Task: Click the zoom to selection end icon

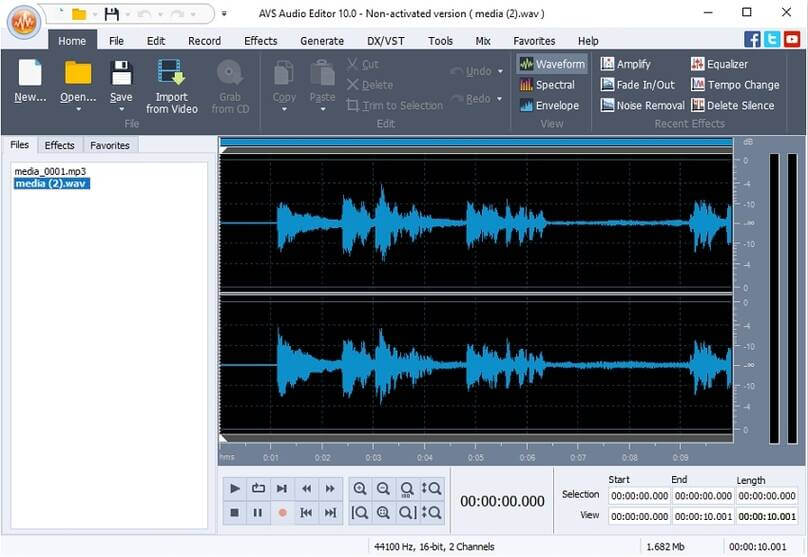Action: coord(407,513)
